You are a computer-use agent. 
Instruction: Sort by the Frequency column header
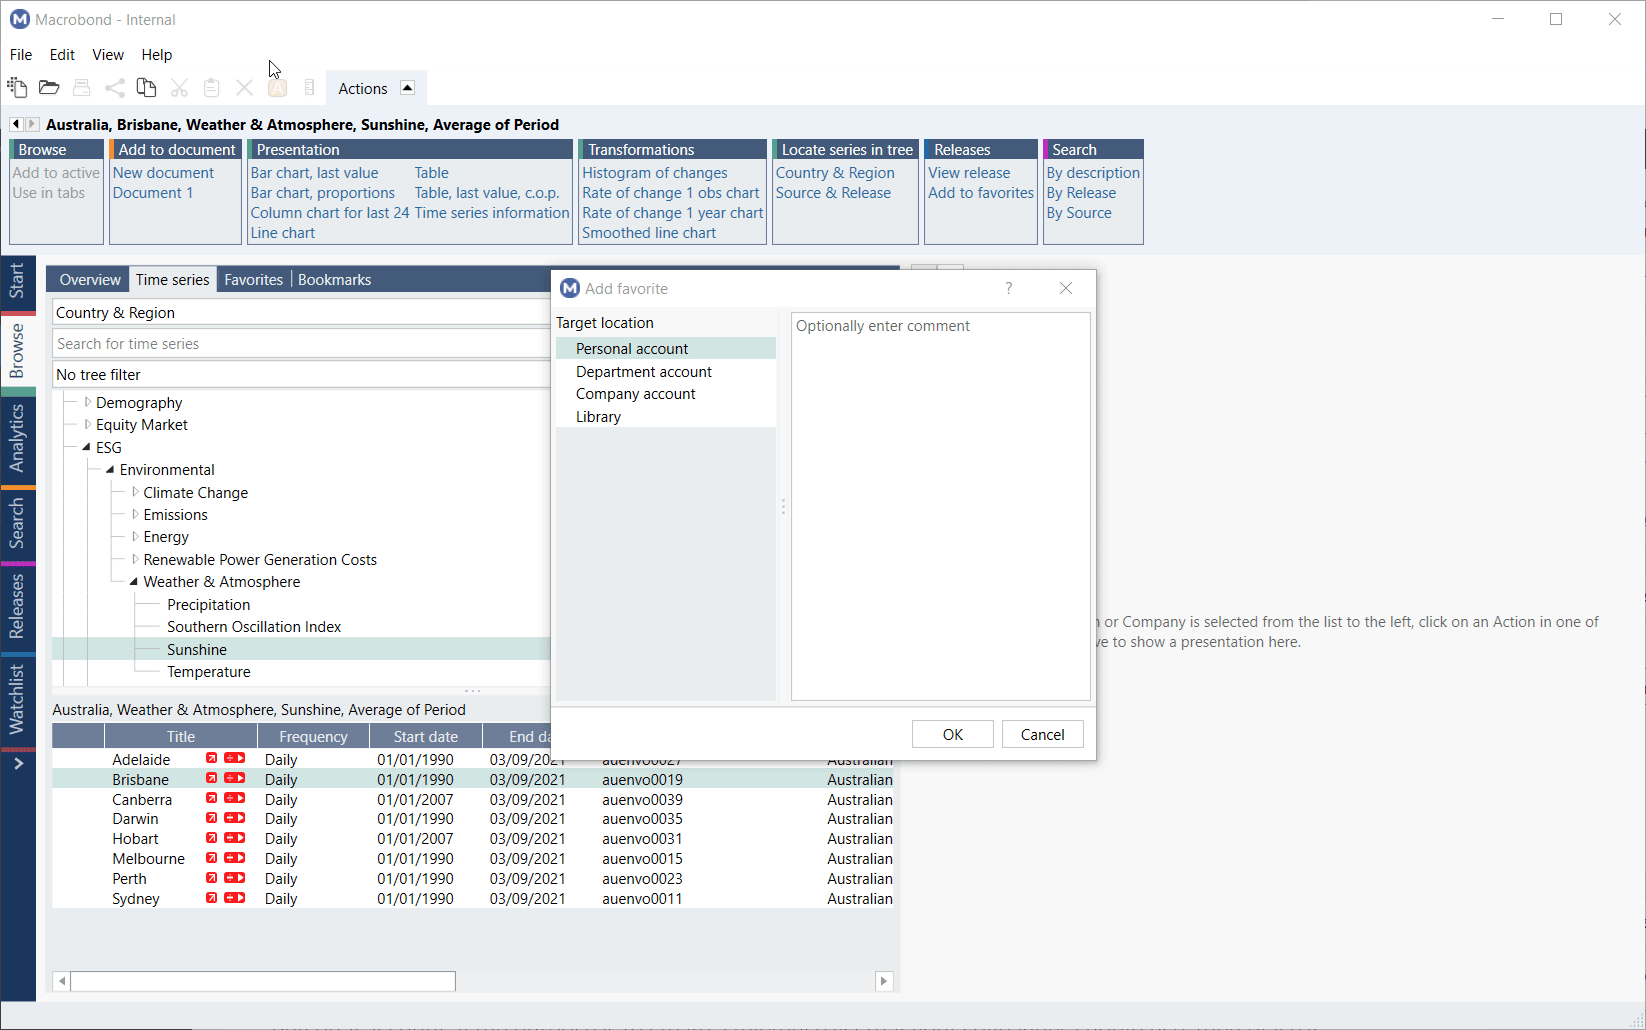(x=313, y=736)
